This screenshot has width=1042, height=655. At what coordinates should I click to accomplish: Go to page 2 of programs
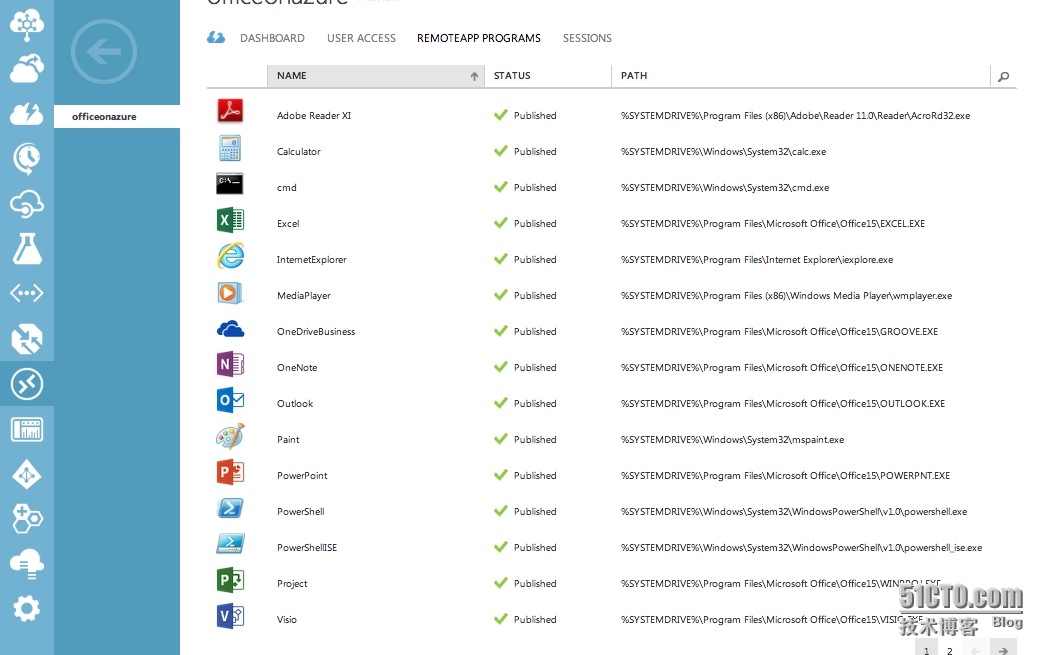coord(950,651)
